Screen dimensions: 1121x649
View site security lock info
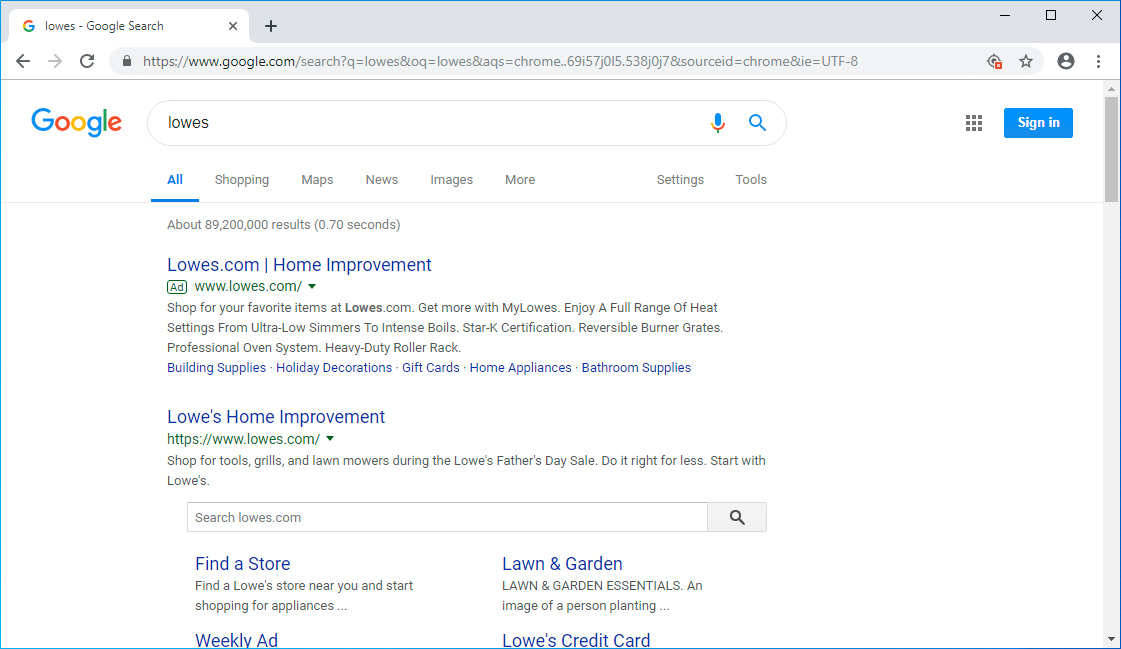(127, 61)
